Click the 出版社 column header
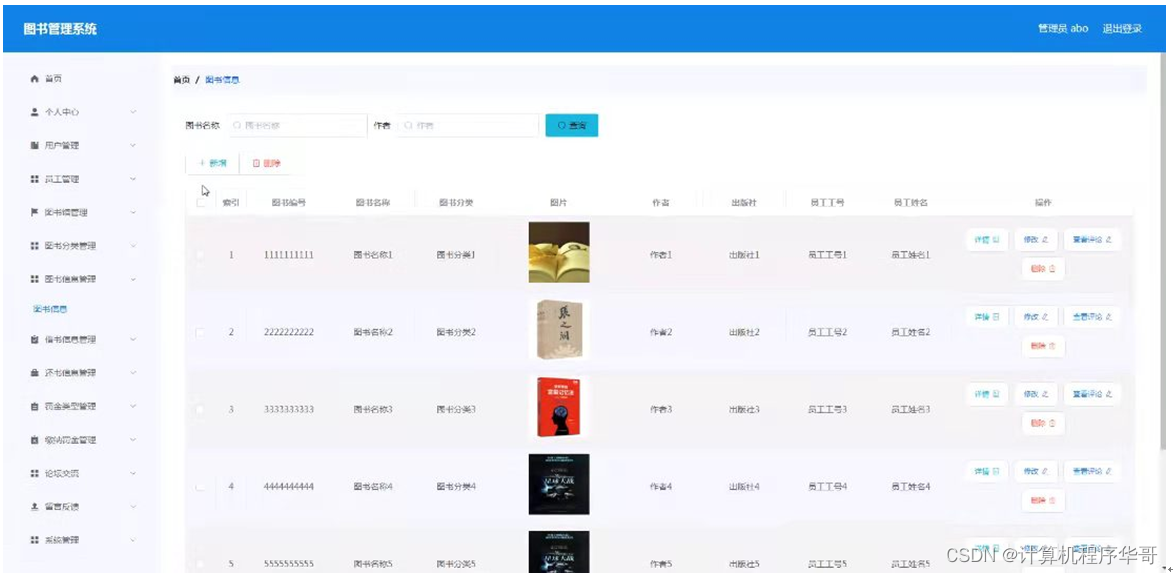Viewport: 1173px width, 574px height. pos(744,203)
